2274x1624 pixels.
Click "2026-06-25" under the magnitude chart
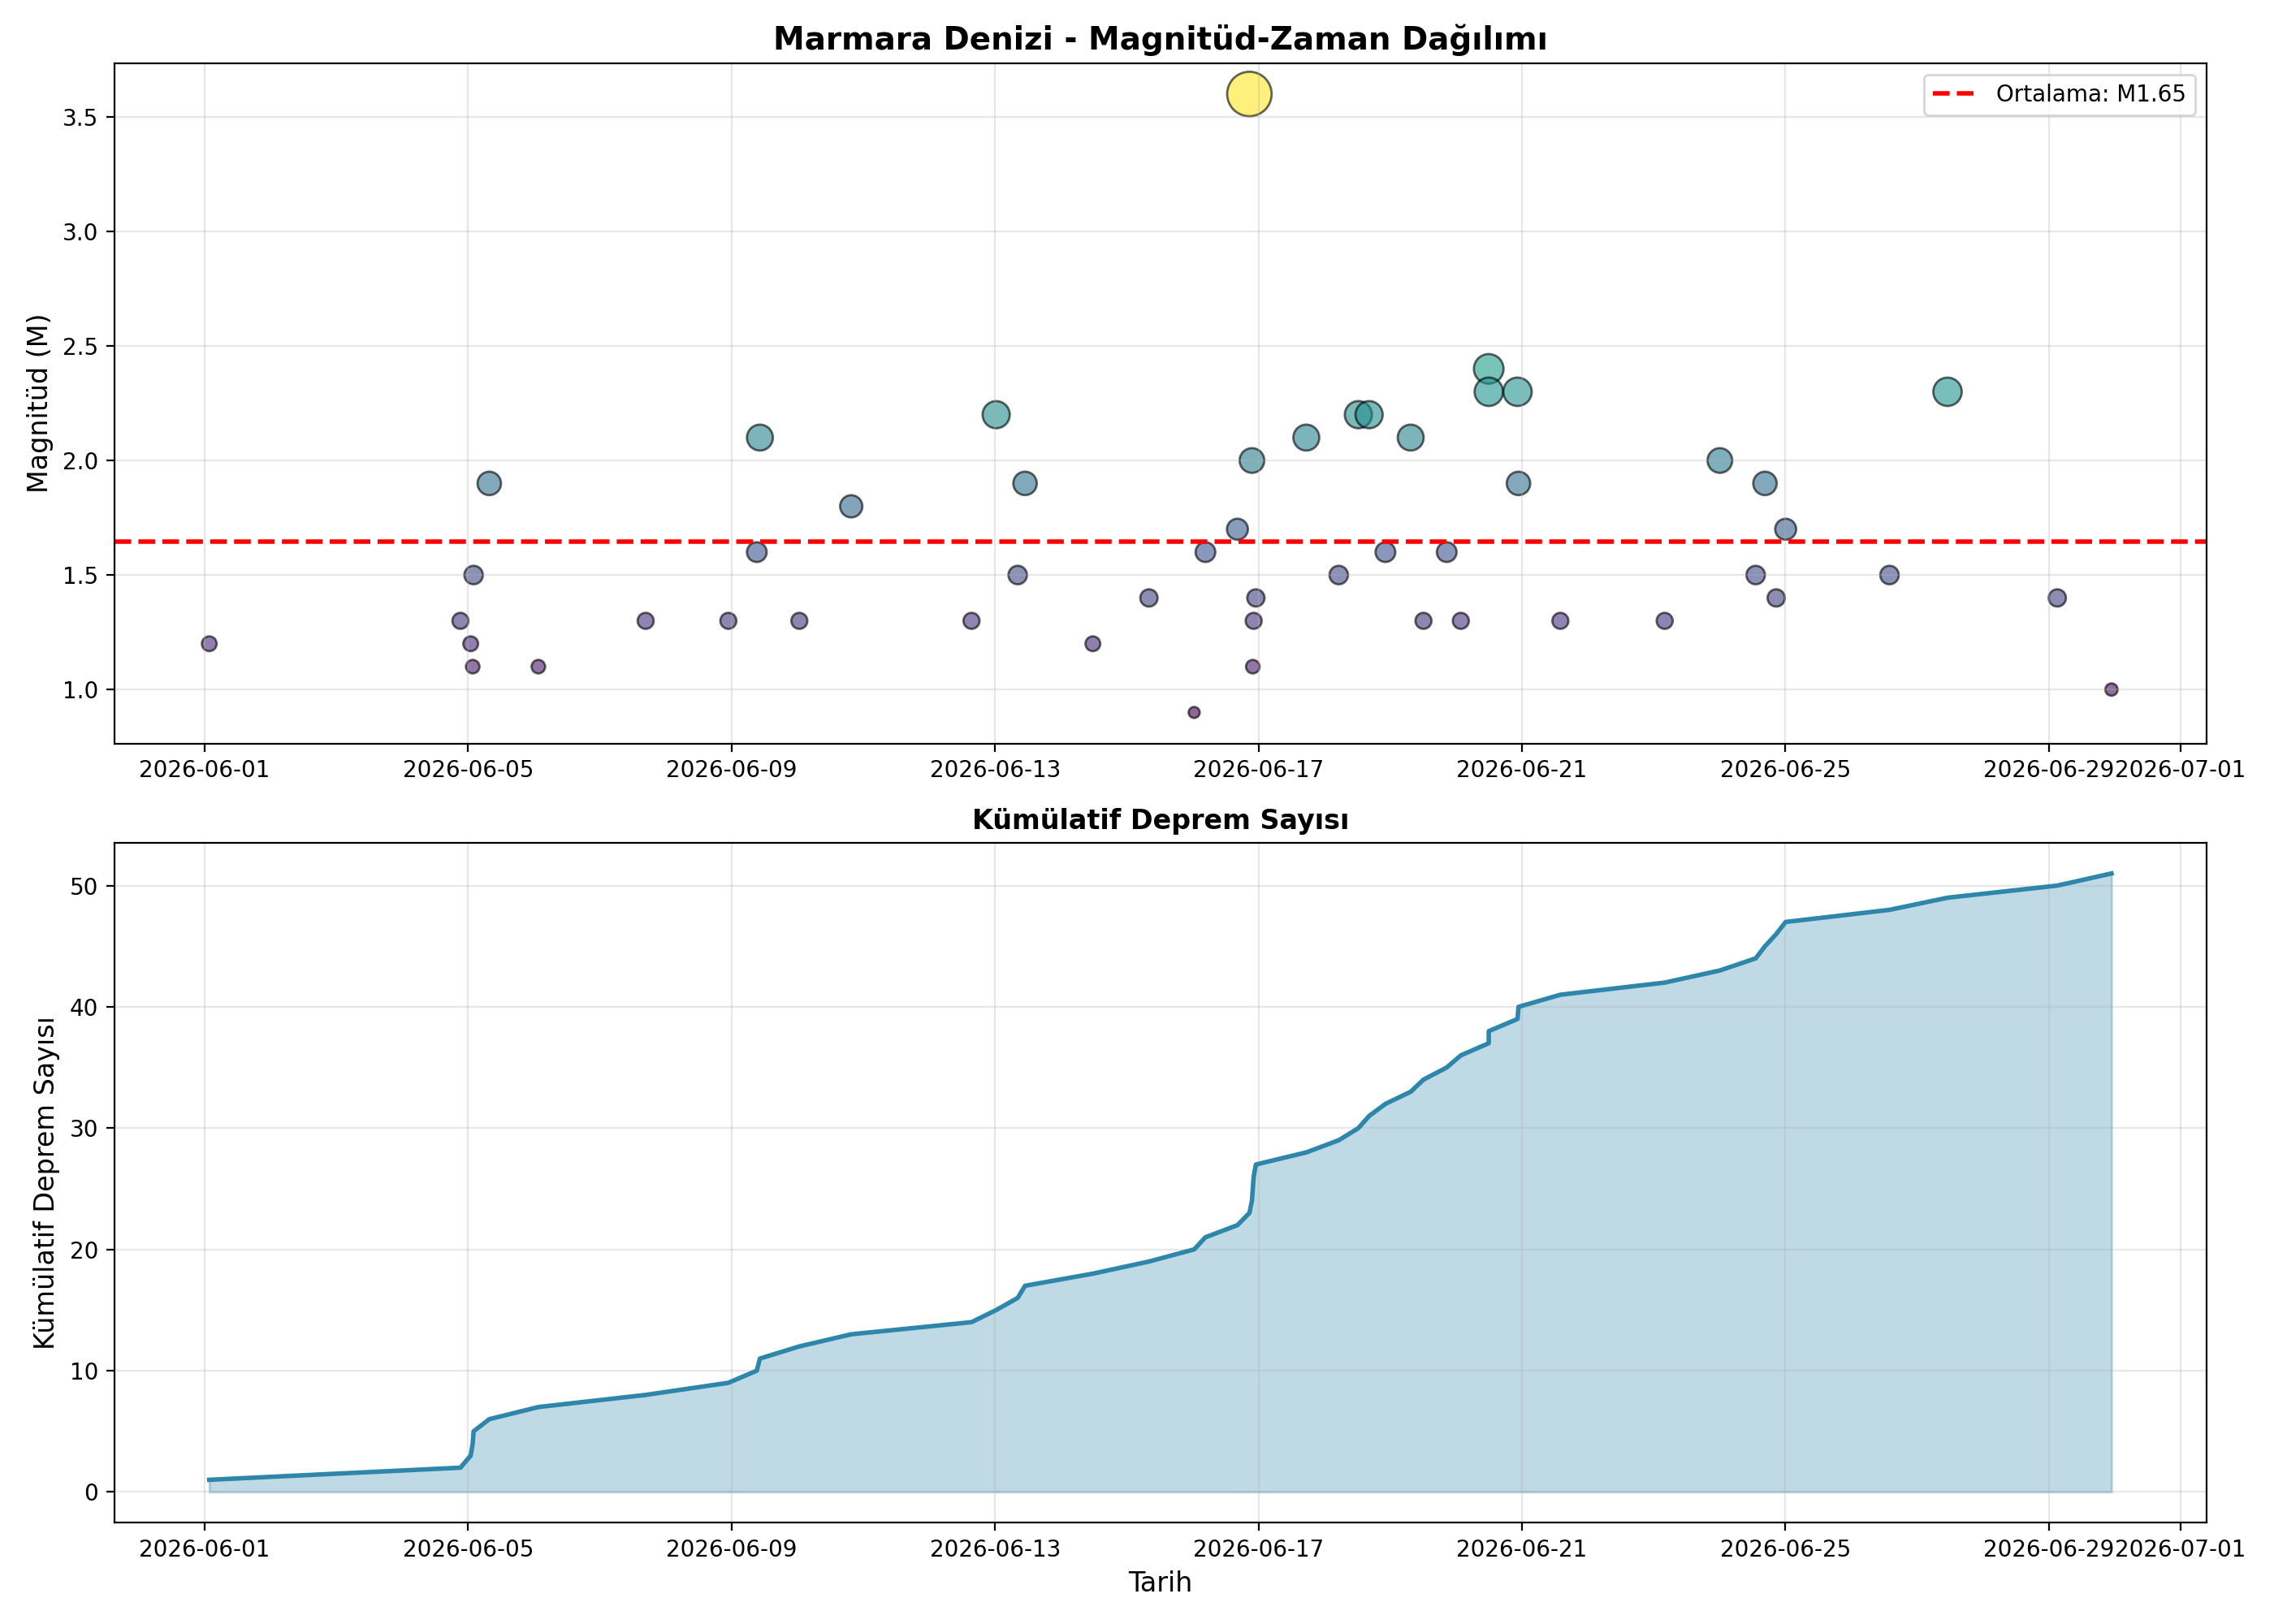pyautogui.click(x=1785, y=769)
